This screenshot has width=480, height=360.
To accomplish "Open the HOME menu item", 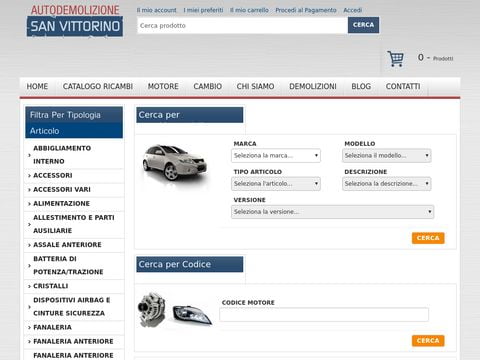I will 37,87.
